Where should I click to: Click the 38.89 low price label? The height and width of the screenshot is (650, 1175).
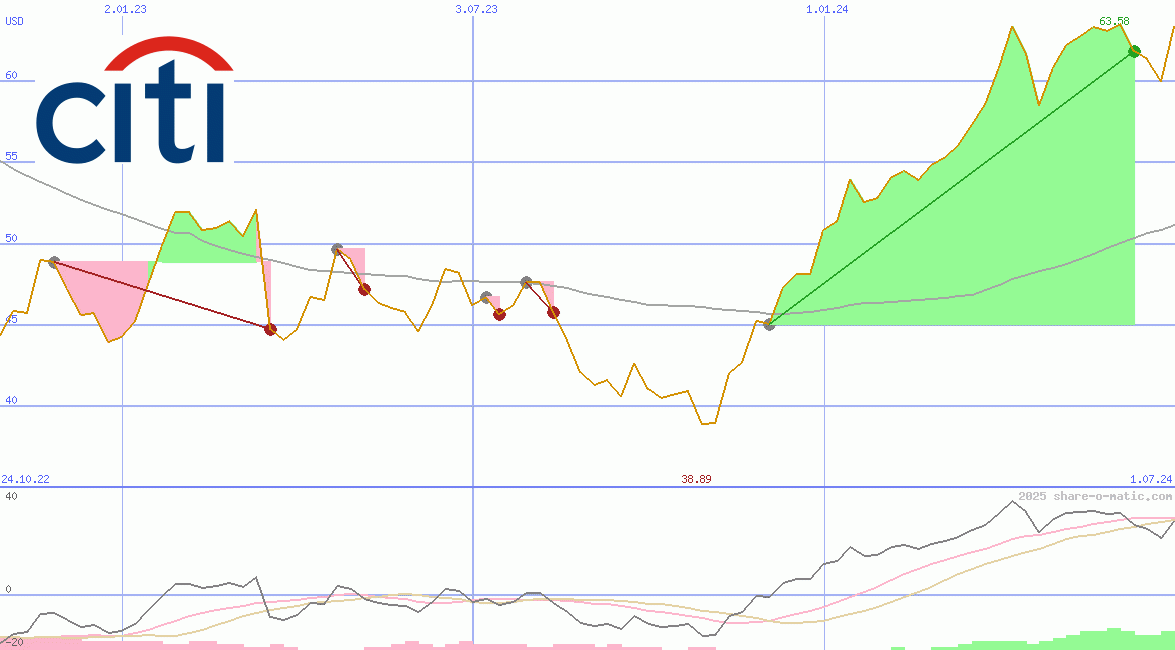(x=696, y=479)
